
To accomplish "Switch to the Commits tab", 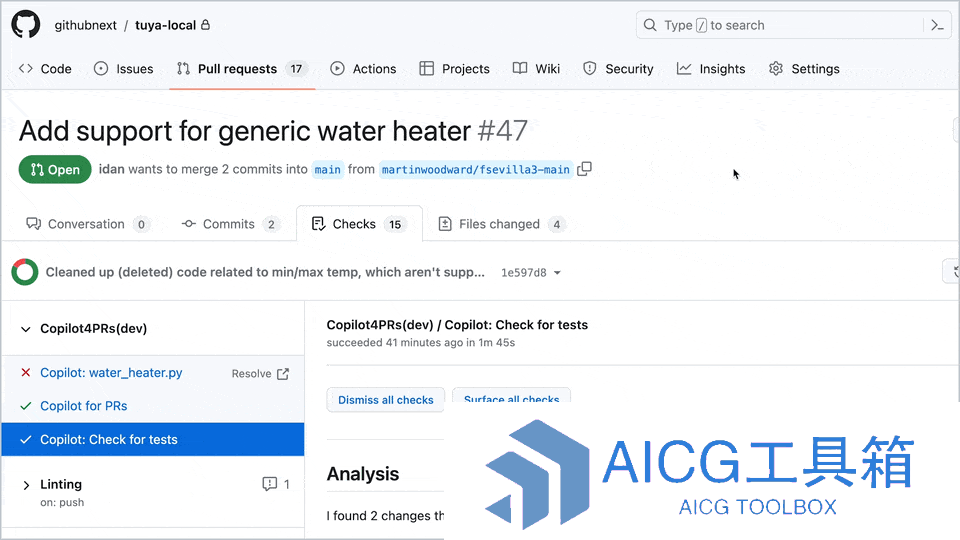I will [x=231, y=224].
